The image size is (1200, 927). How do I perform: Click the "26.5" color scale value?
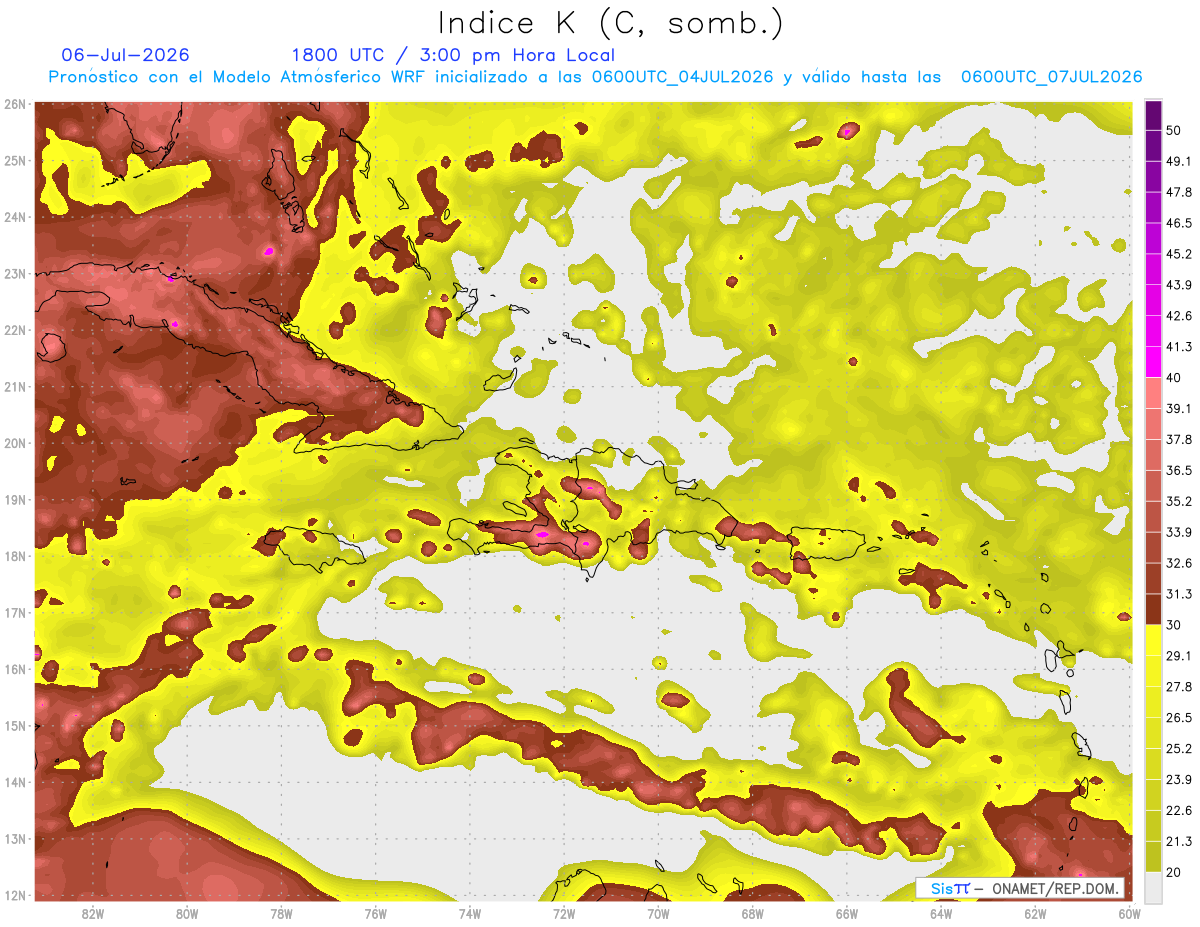pos(1178,718)
